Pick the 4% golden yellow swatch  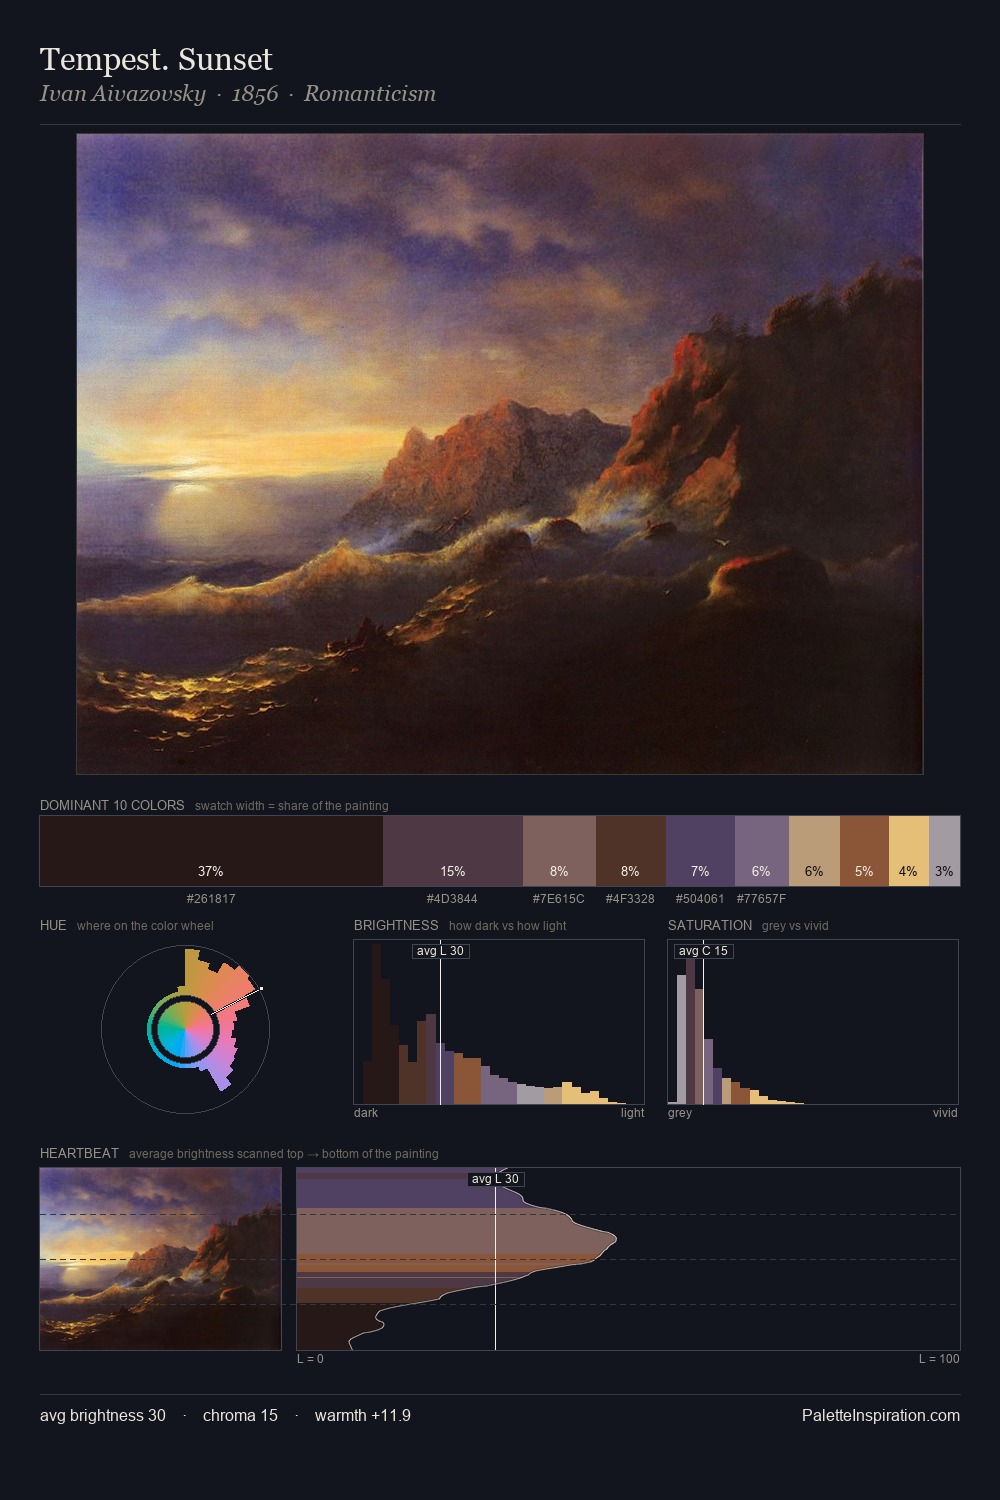909,851
